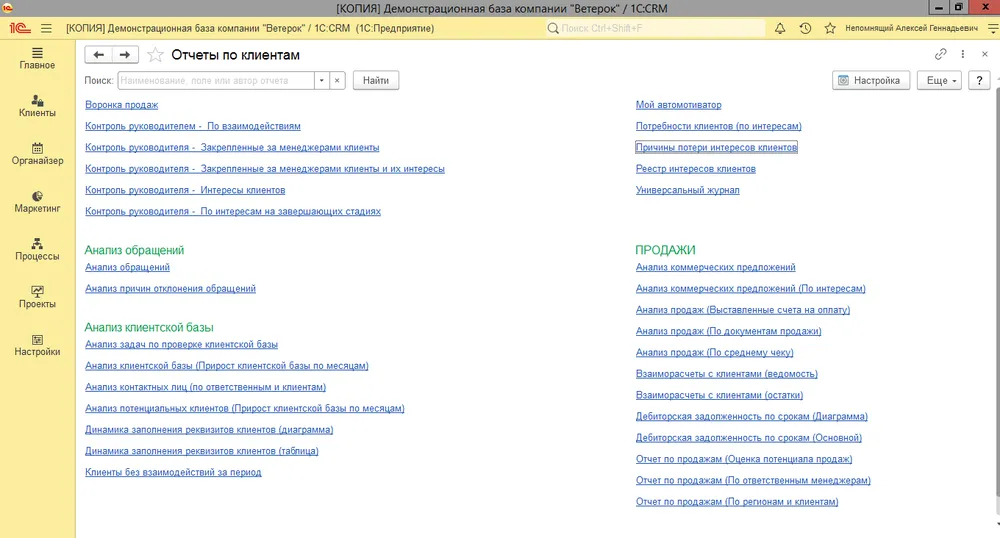Open the three-dots page options menu
Image resolution: width=1000 pixels, height=538 pixels.
(962, 54)
